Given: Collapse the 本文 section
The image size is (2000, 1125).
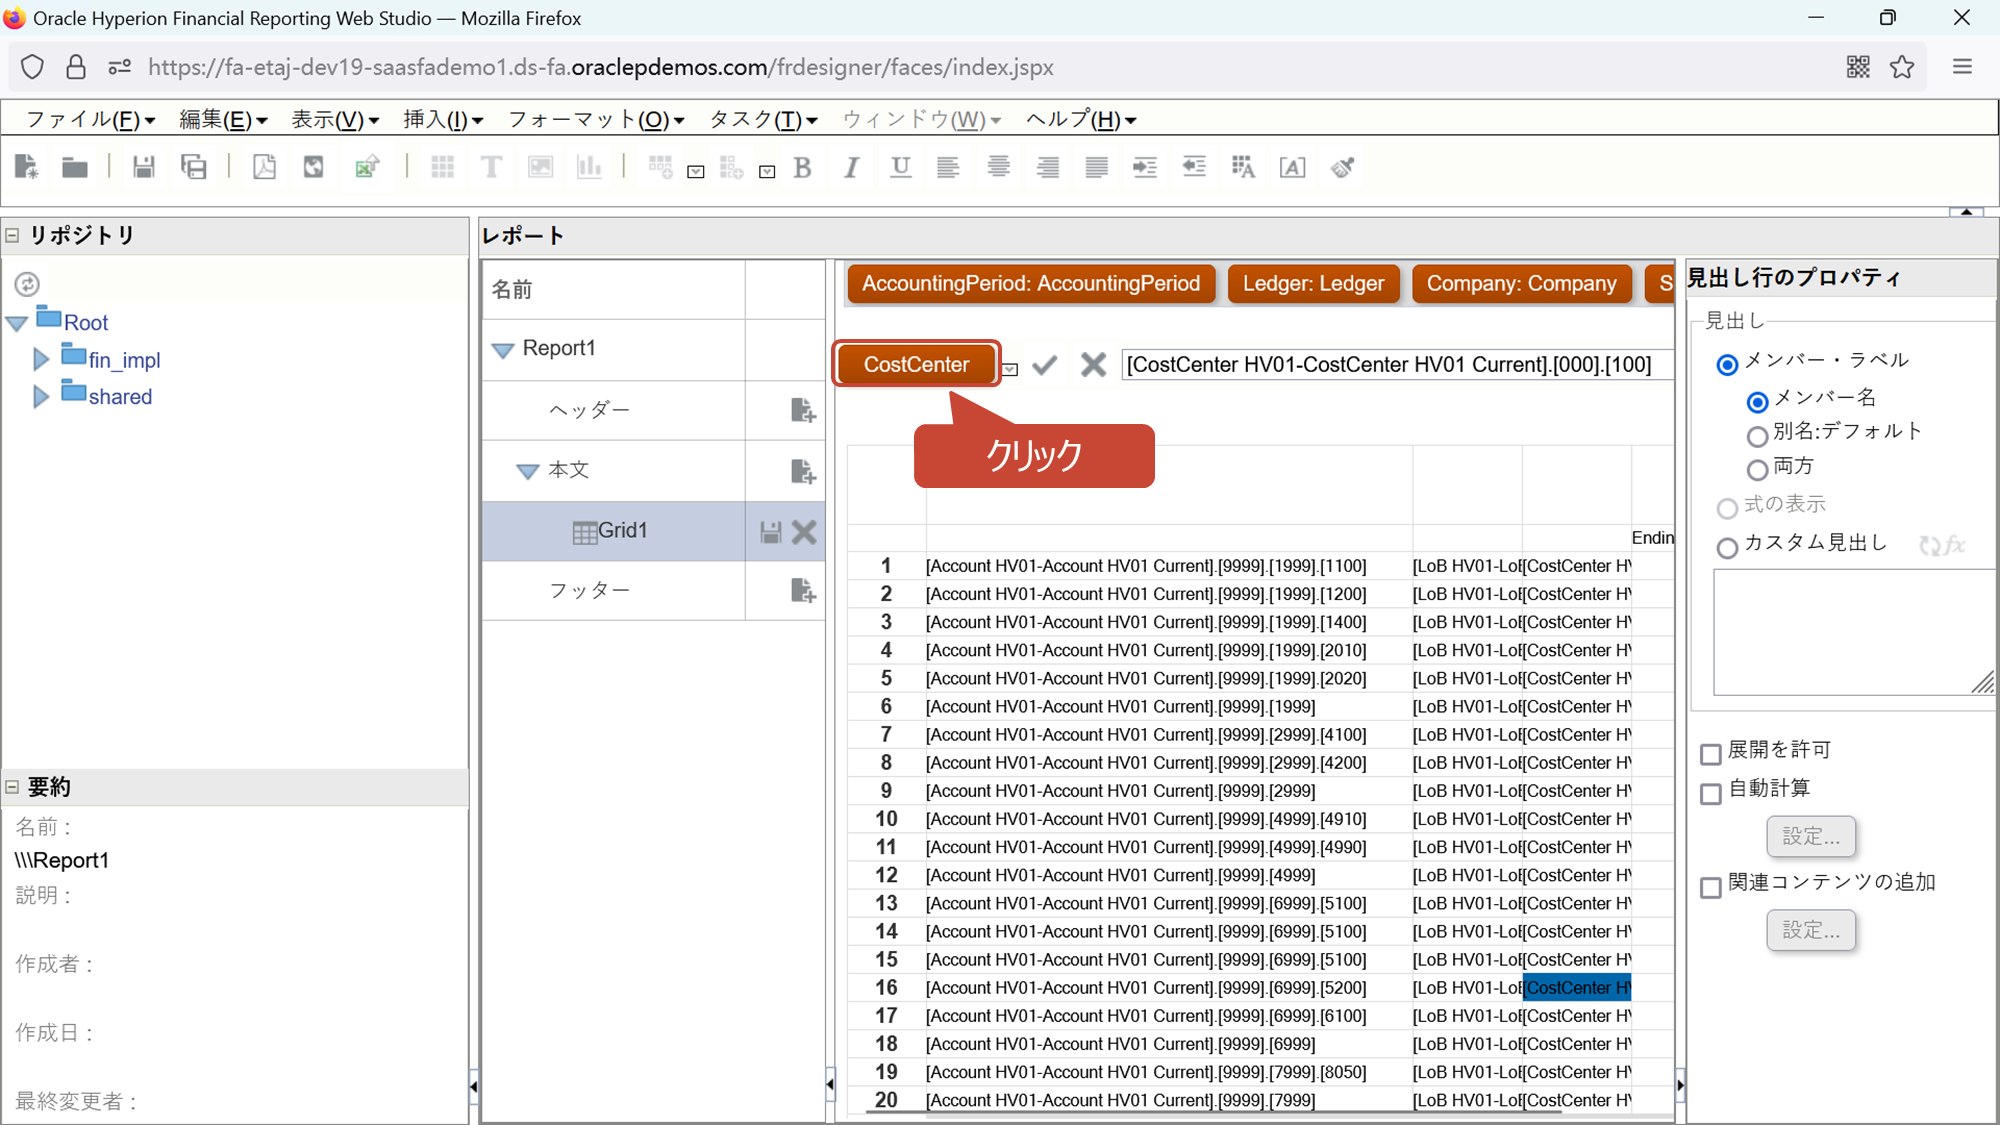Looking at the screenshot, I should coord(527,471).
